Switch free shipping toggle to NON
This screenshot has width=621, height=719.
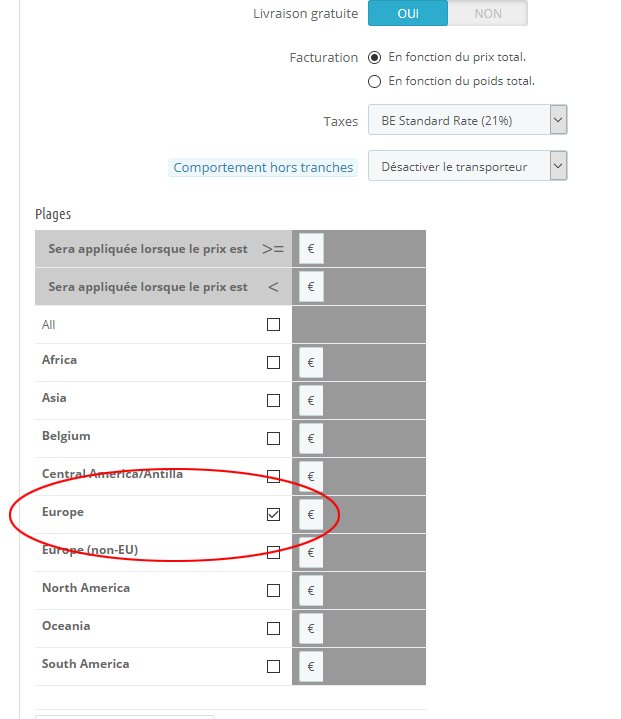coord(488,13)
